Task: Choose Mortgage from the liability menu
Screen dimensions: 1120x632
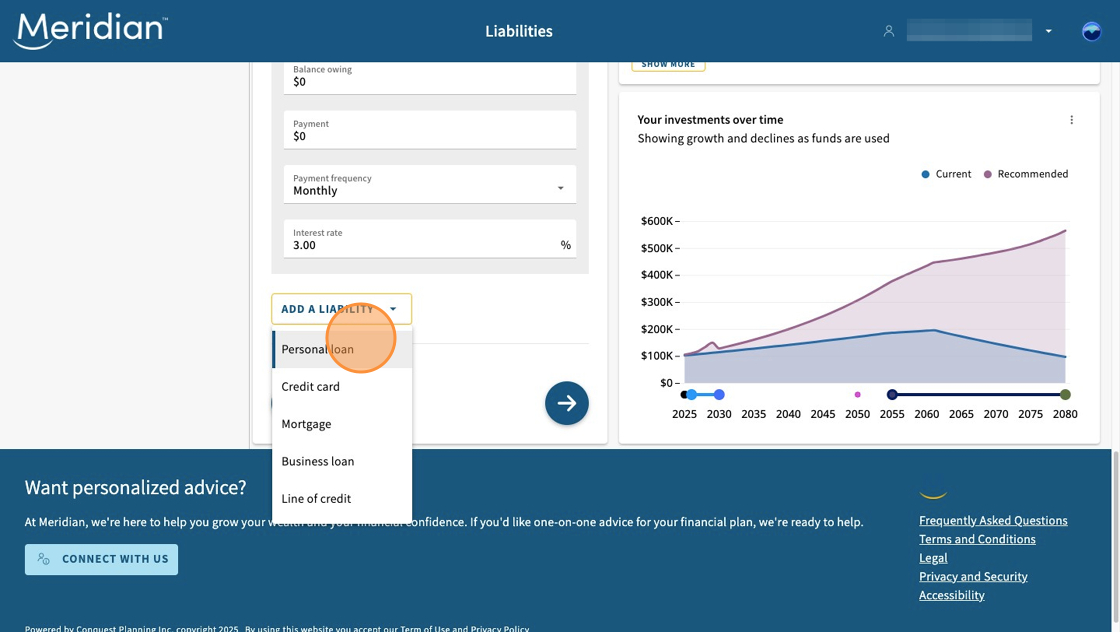Action: click(342, 424)
